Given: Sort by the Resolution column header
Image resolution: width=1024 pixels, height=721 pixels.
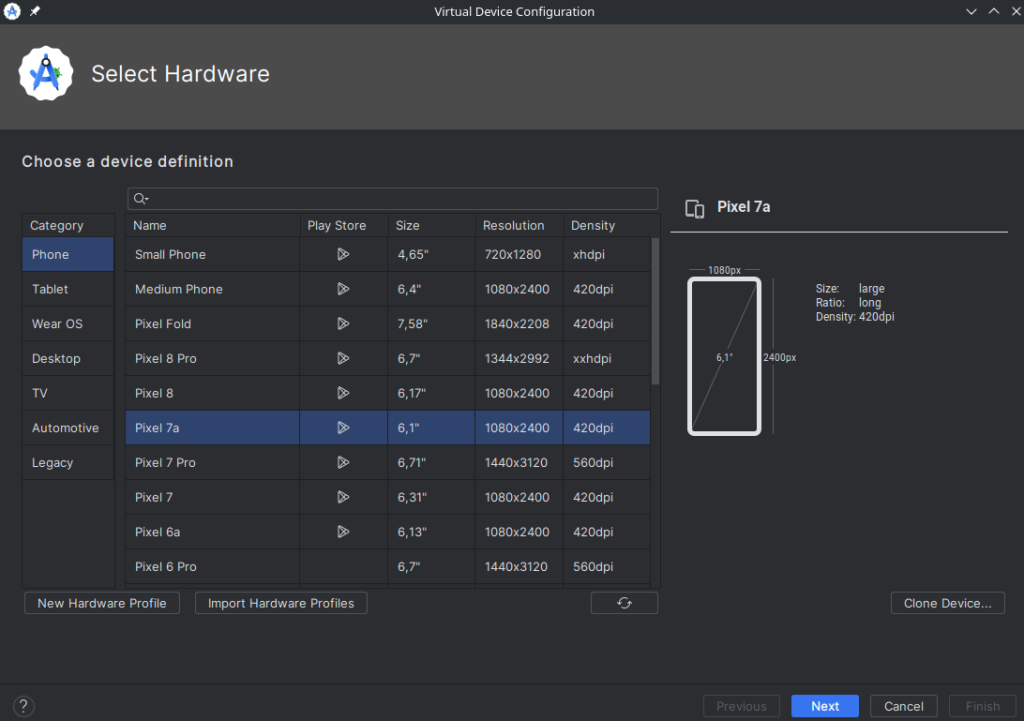Looking at the screenshot, I should point(513,225).
